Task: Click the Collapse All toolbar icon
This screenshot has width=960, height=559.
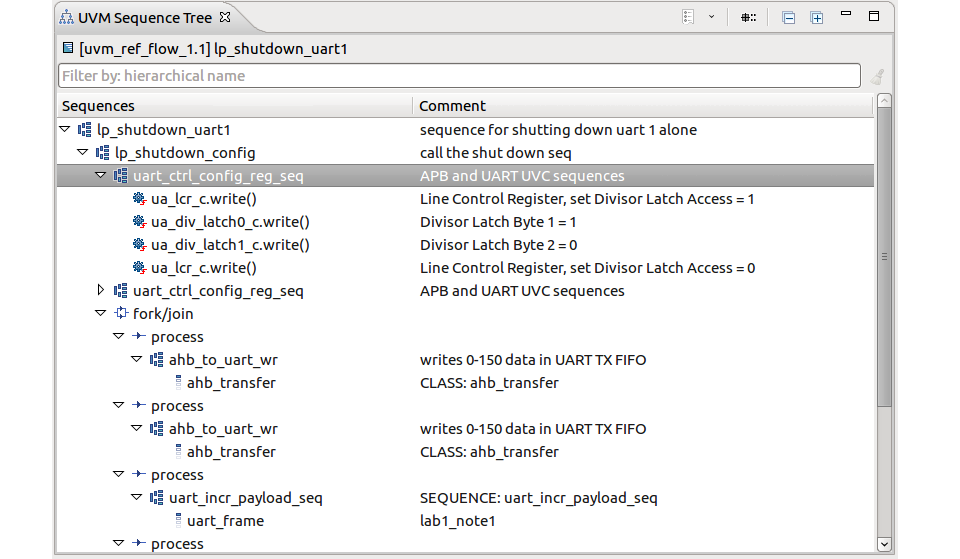Action: (789, 18)
